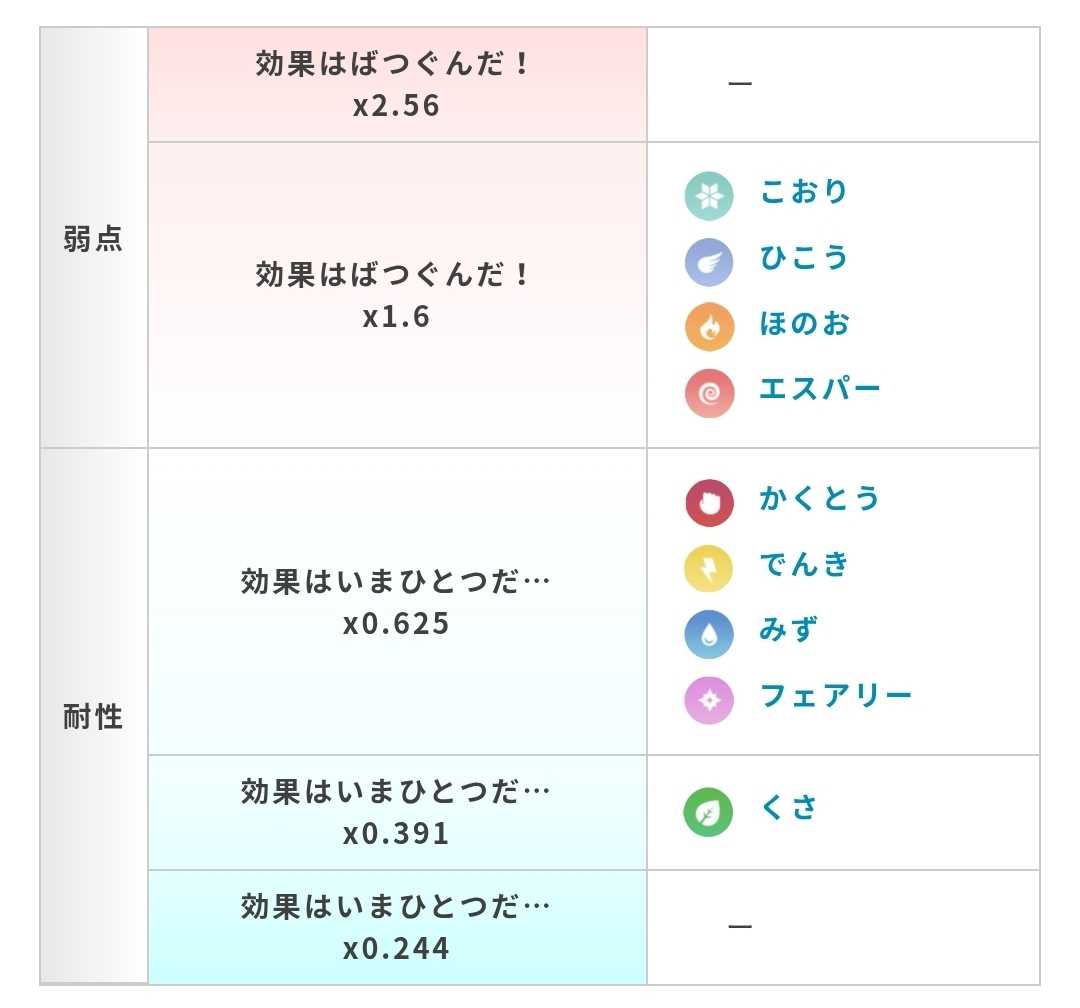
Task: Click the でんき electric type icon
Action: [x=709, y=568]
